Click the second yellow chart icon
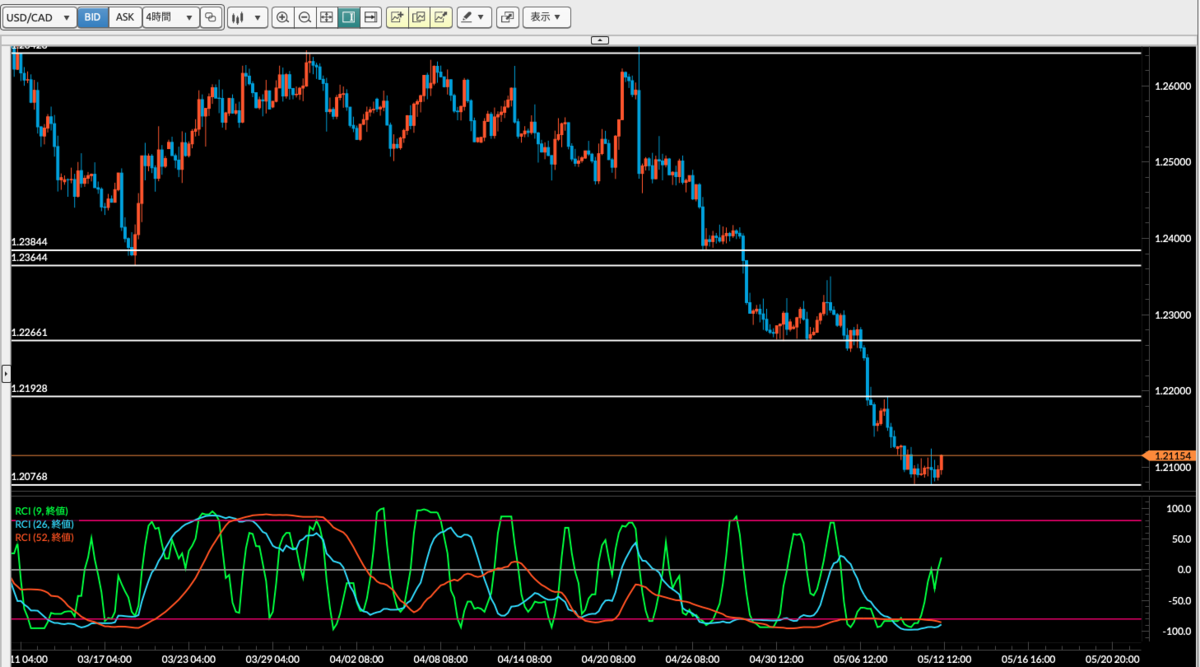Image resolution: width=1200 pixels, height=667 pixels. (x=418, y=17)
